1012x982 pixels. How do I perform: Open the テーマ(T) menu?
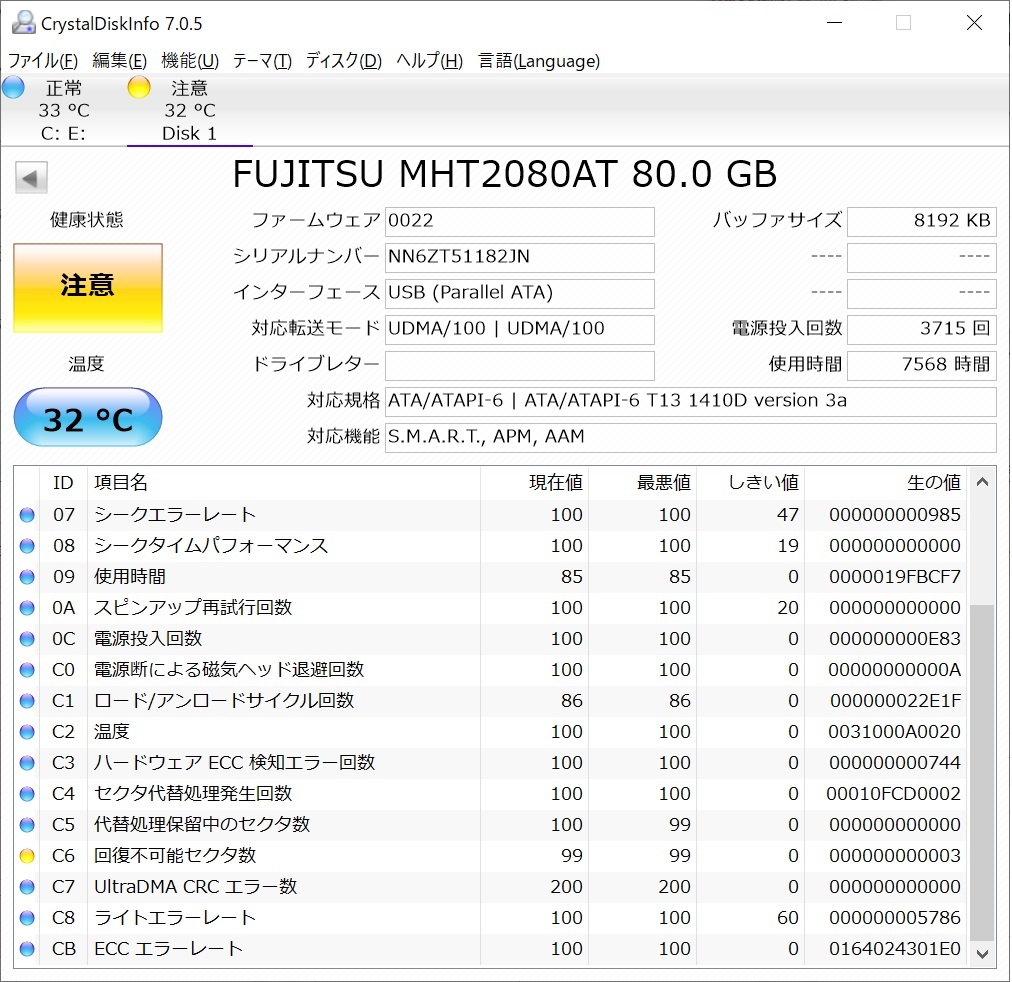click(262, 61)
